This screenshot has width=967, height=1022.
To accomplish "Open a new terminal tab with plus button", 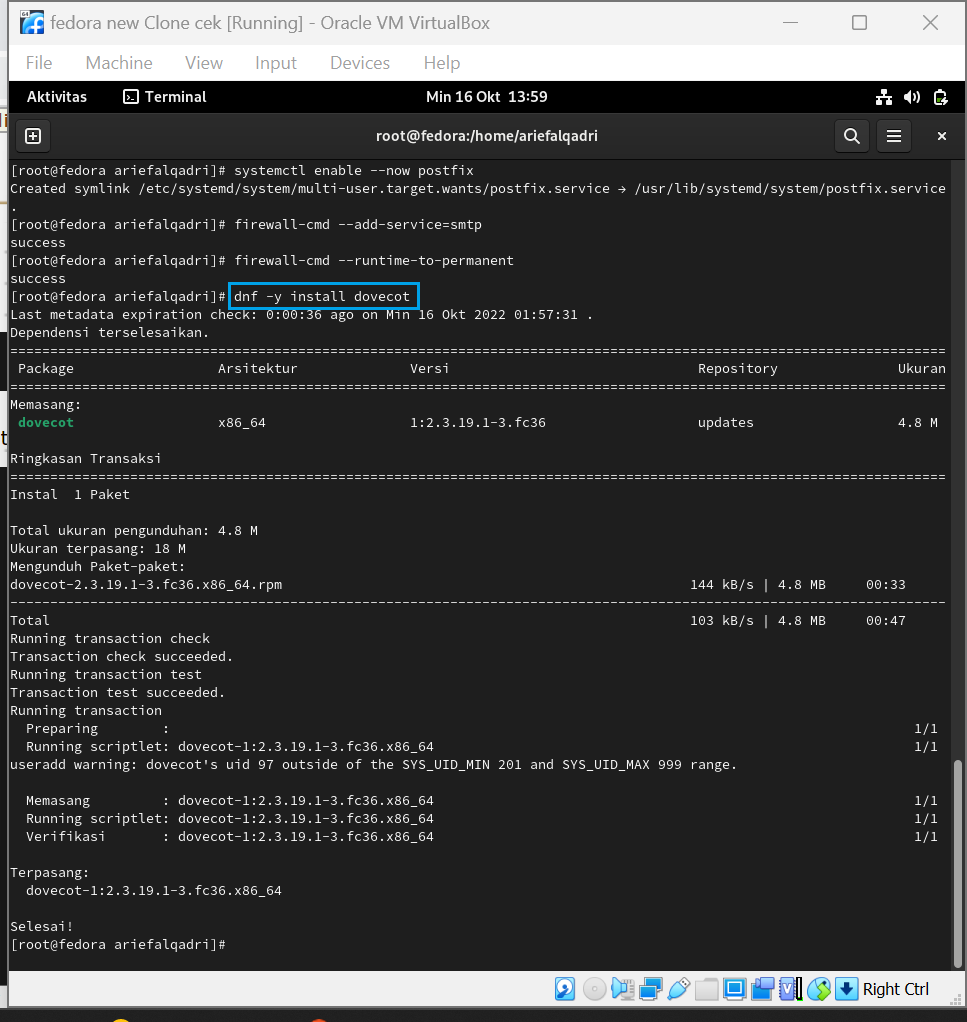I will pyautogui.click(x=33, y=136).
